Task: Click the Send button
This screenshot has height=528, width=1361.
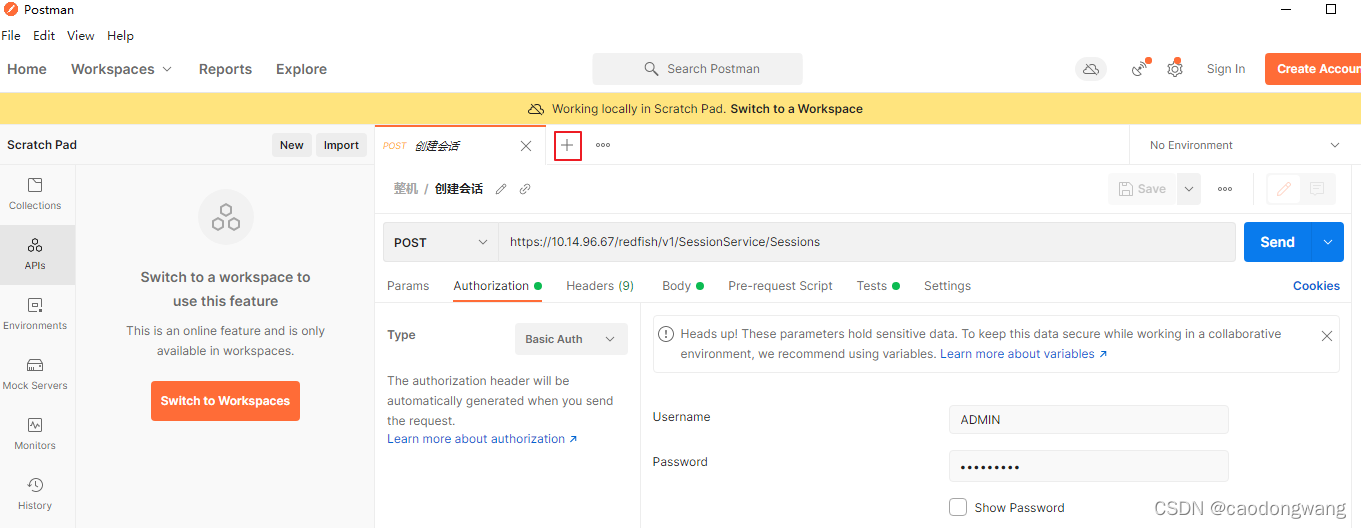Action: point(1277,242)
